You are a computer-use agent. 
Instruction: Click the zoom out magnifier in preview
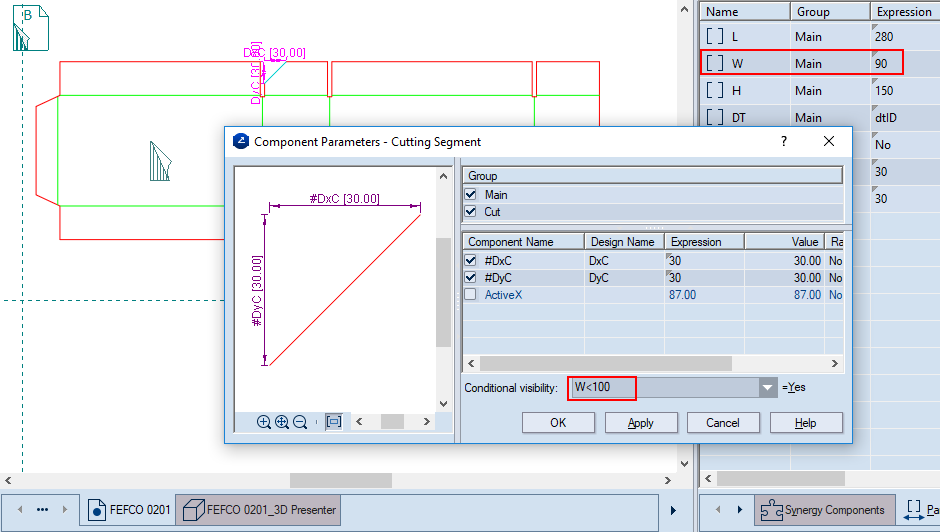point(299,422)
